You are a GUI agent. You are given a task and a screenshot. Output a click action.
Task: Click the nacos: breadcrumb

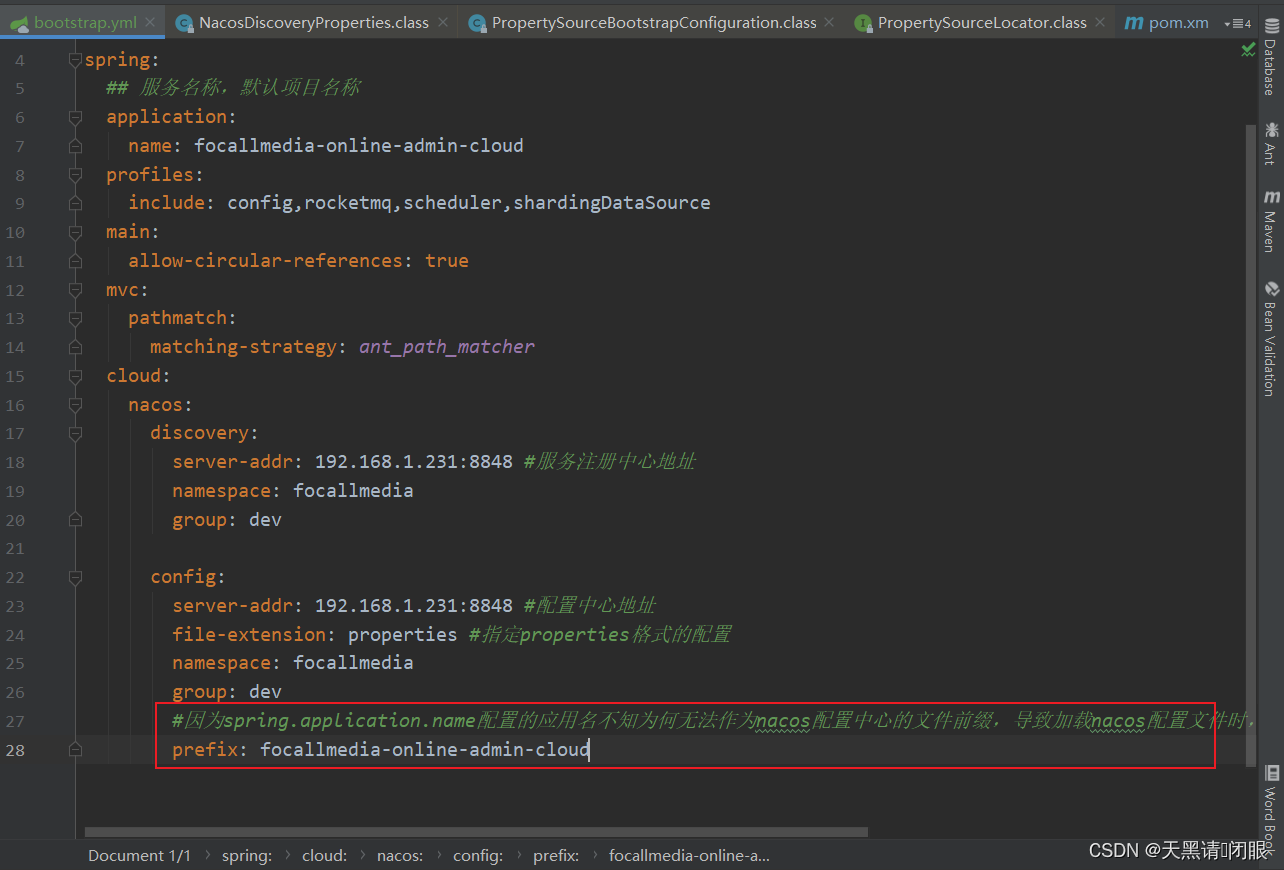(400, 855)
